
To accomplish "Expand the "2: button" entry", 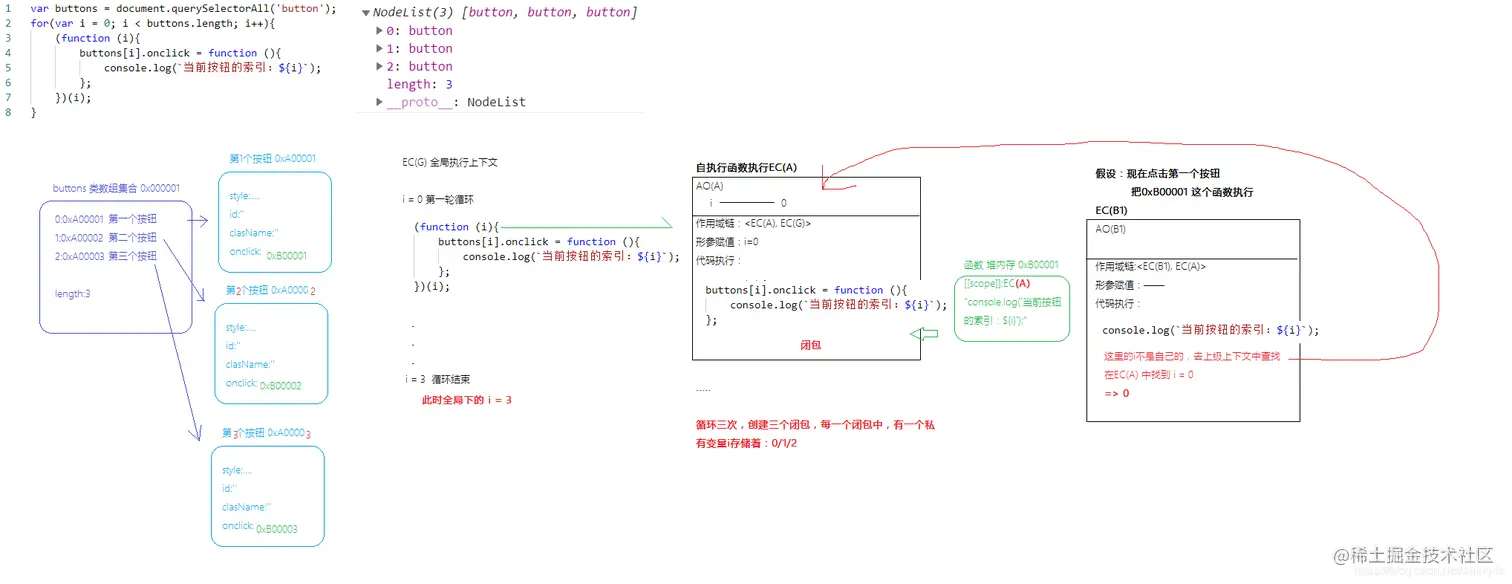I will 380,66.
